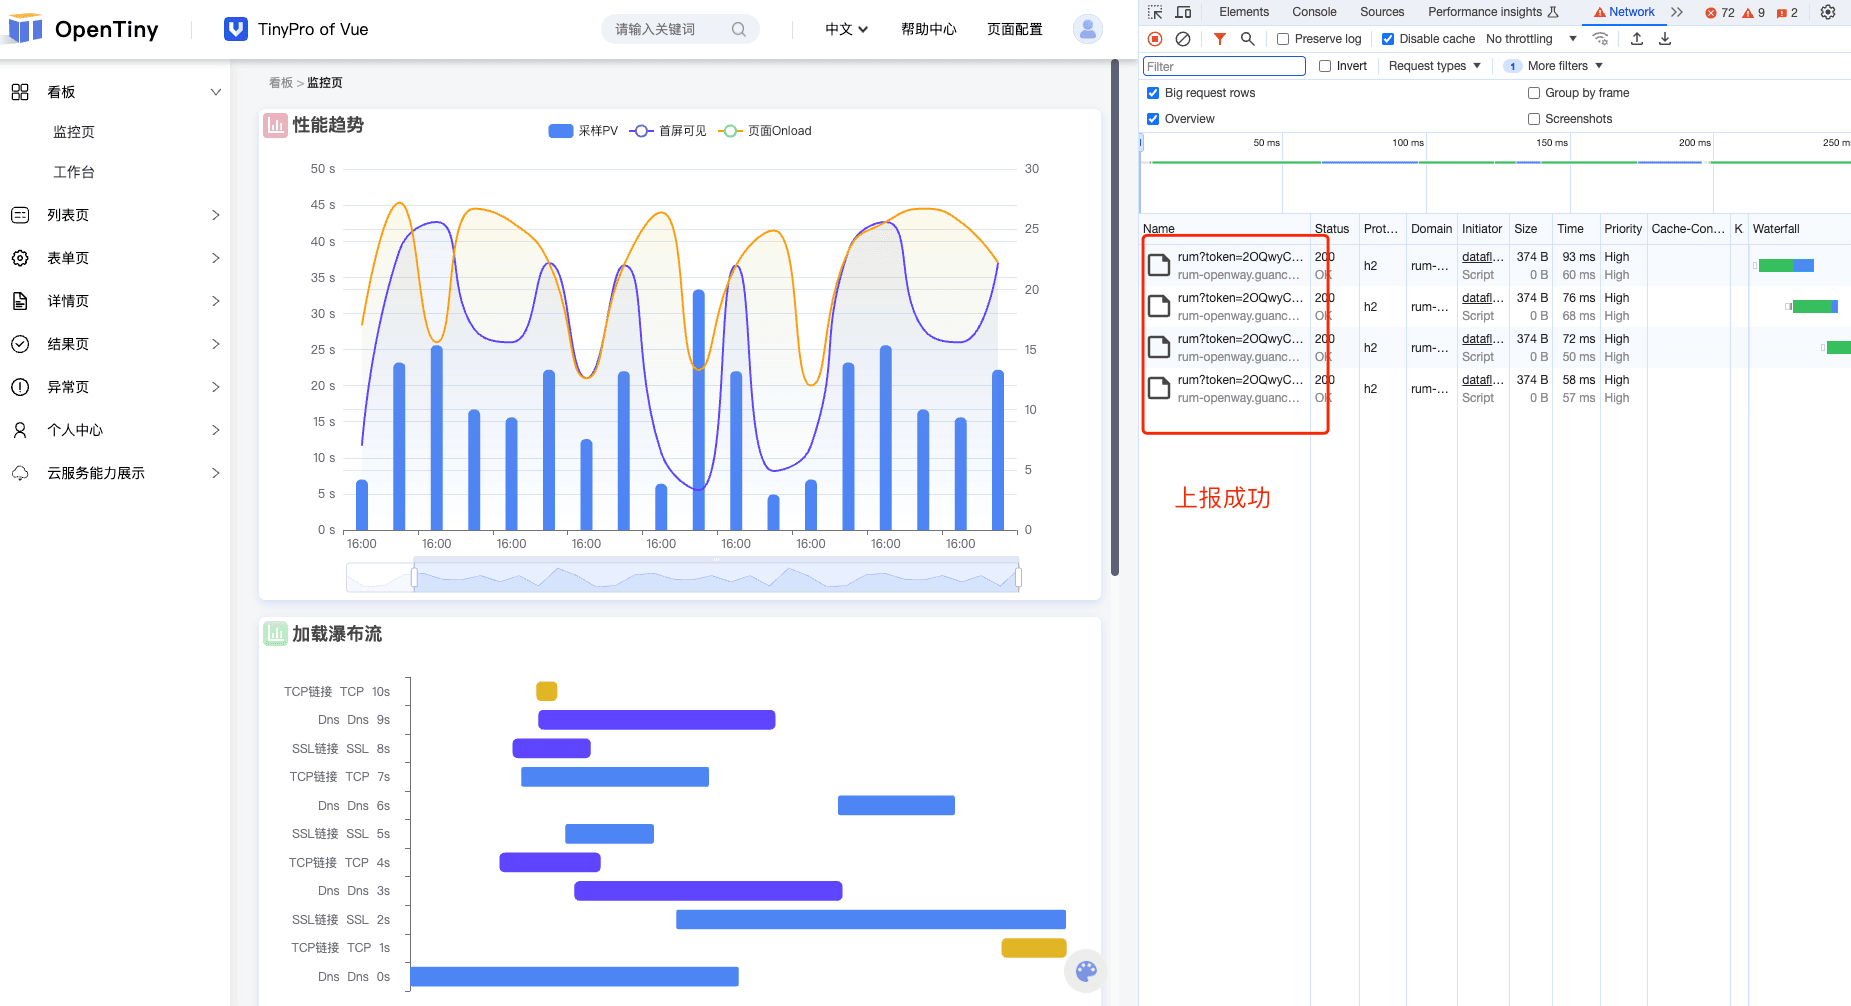Screen dimensions: 1851x1006
Task: Stop recording network log
Action: tap(1155, 39)
